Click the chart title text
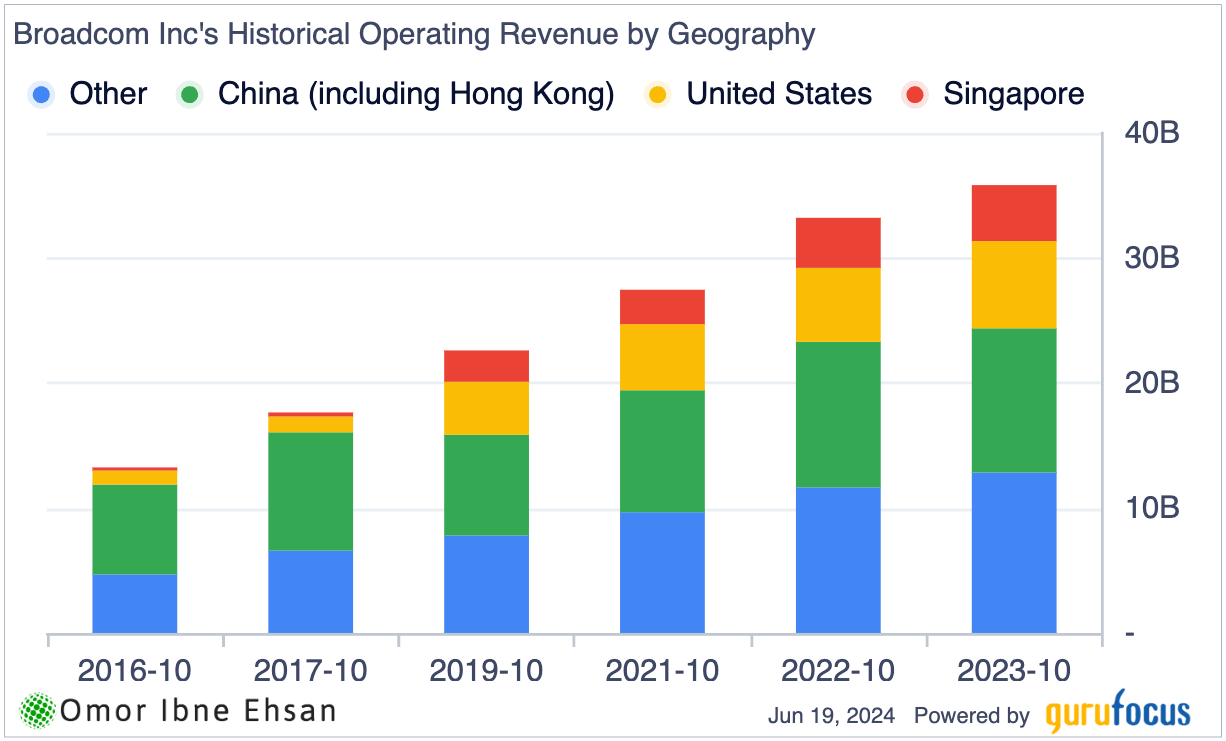 pos(414,35)
